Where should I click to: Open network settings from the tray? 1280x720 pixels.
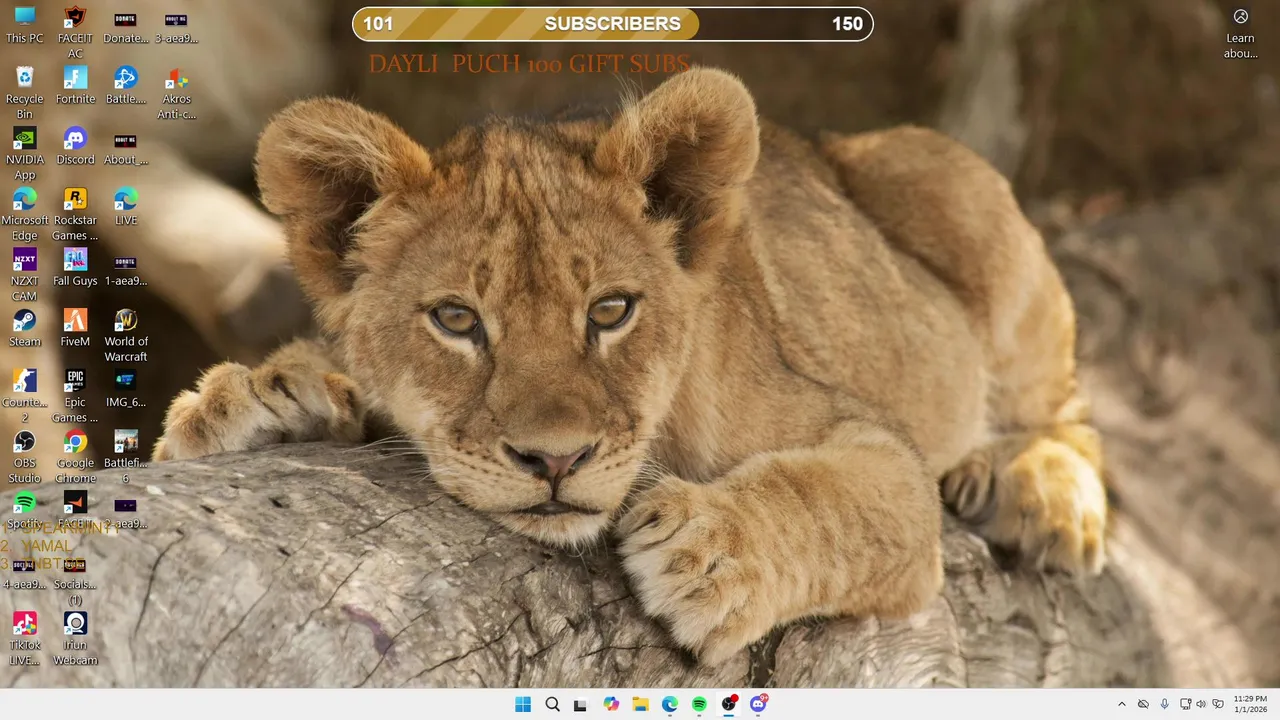click(1186, 704)
